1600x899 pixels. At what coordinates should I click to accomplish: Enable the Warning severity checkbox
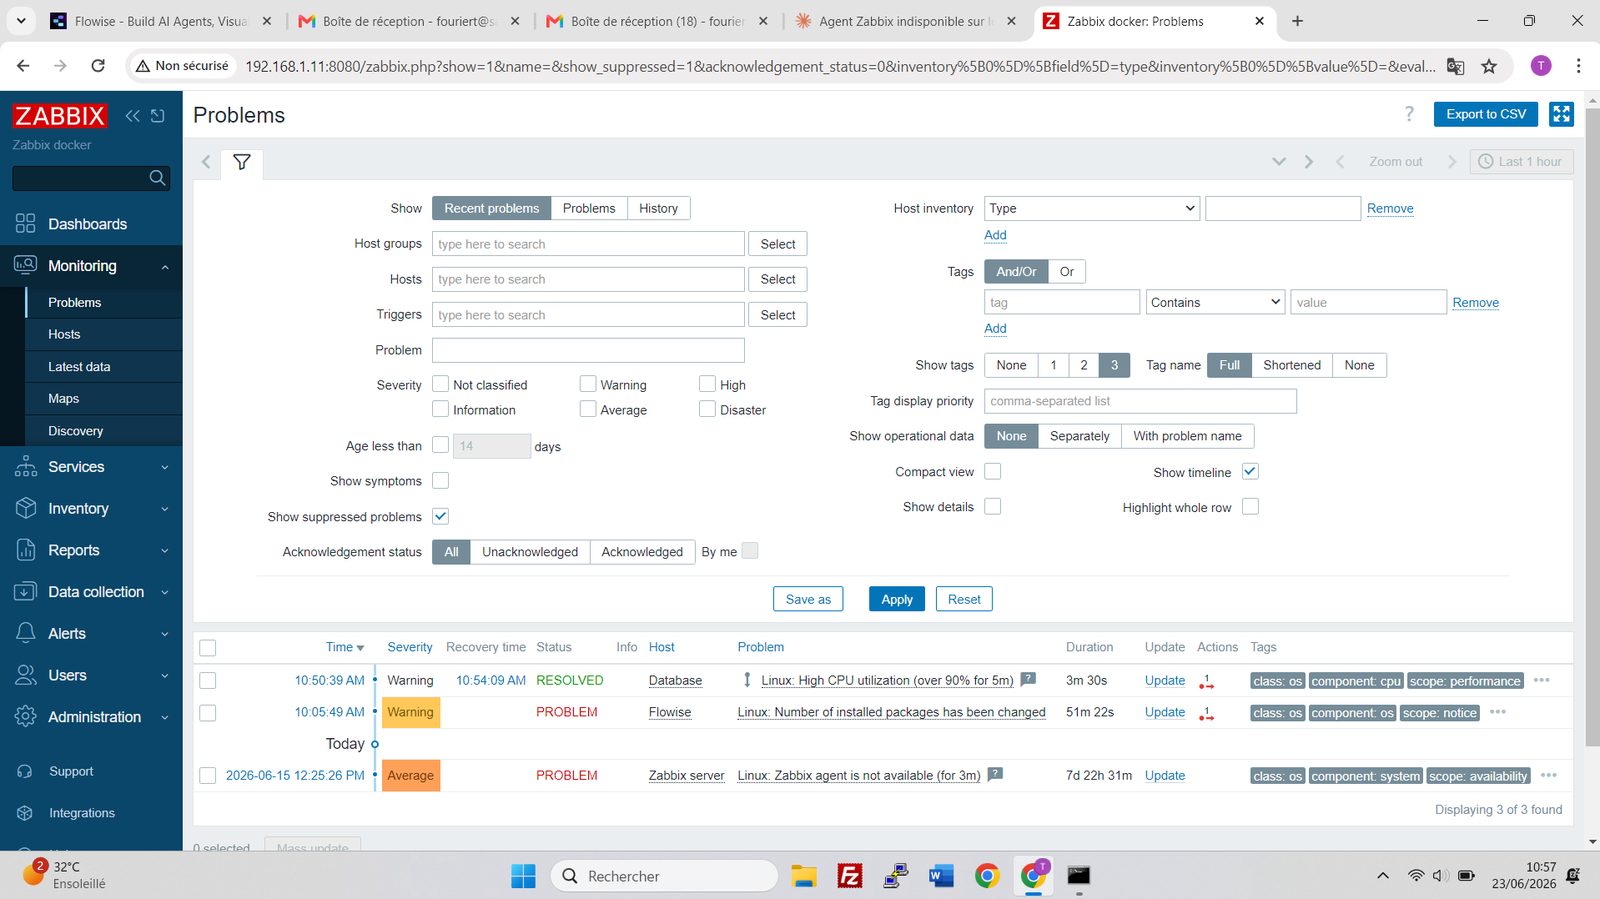(x=588, y=384)
